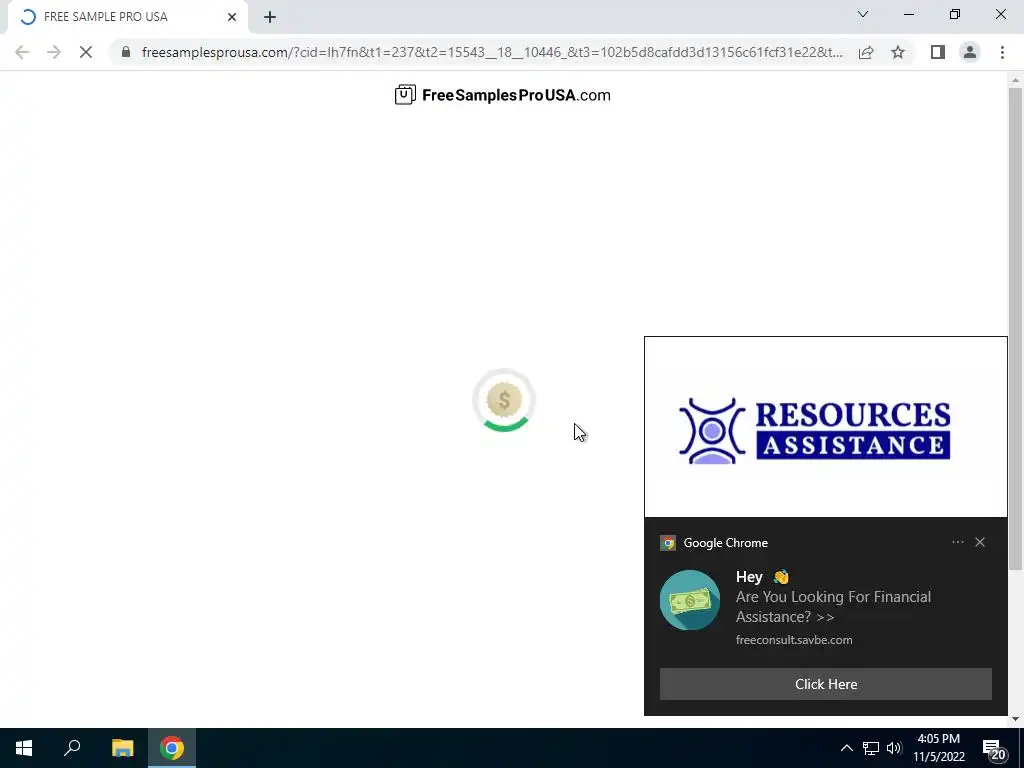Open Windows taskbar search

pyautogui.click(x=72, y=748)
